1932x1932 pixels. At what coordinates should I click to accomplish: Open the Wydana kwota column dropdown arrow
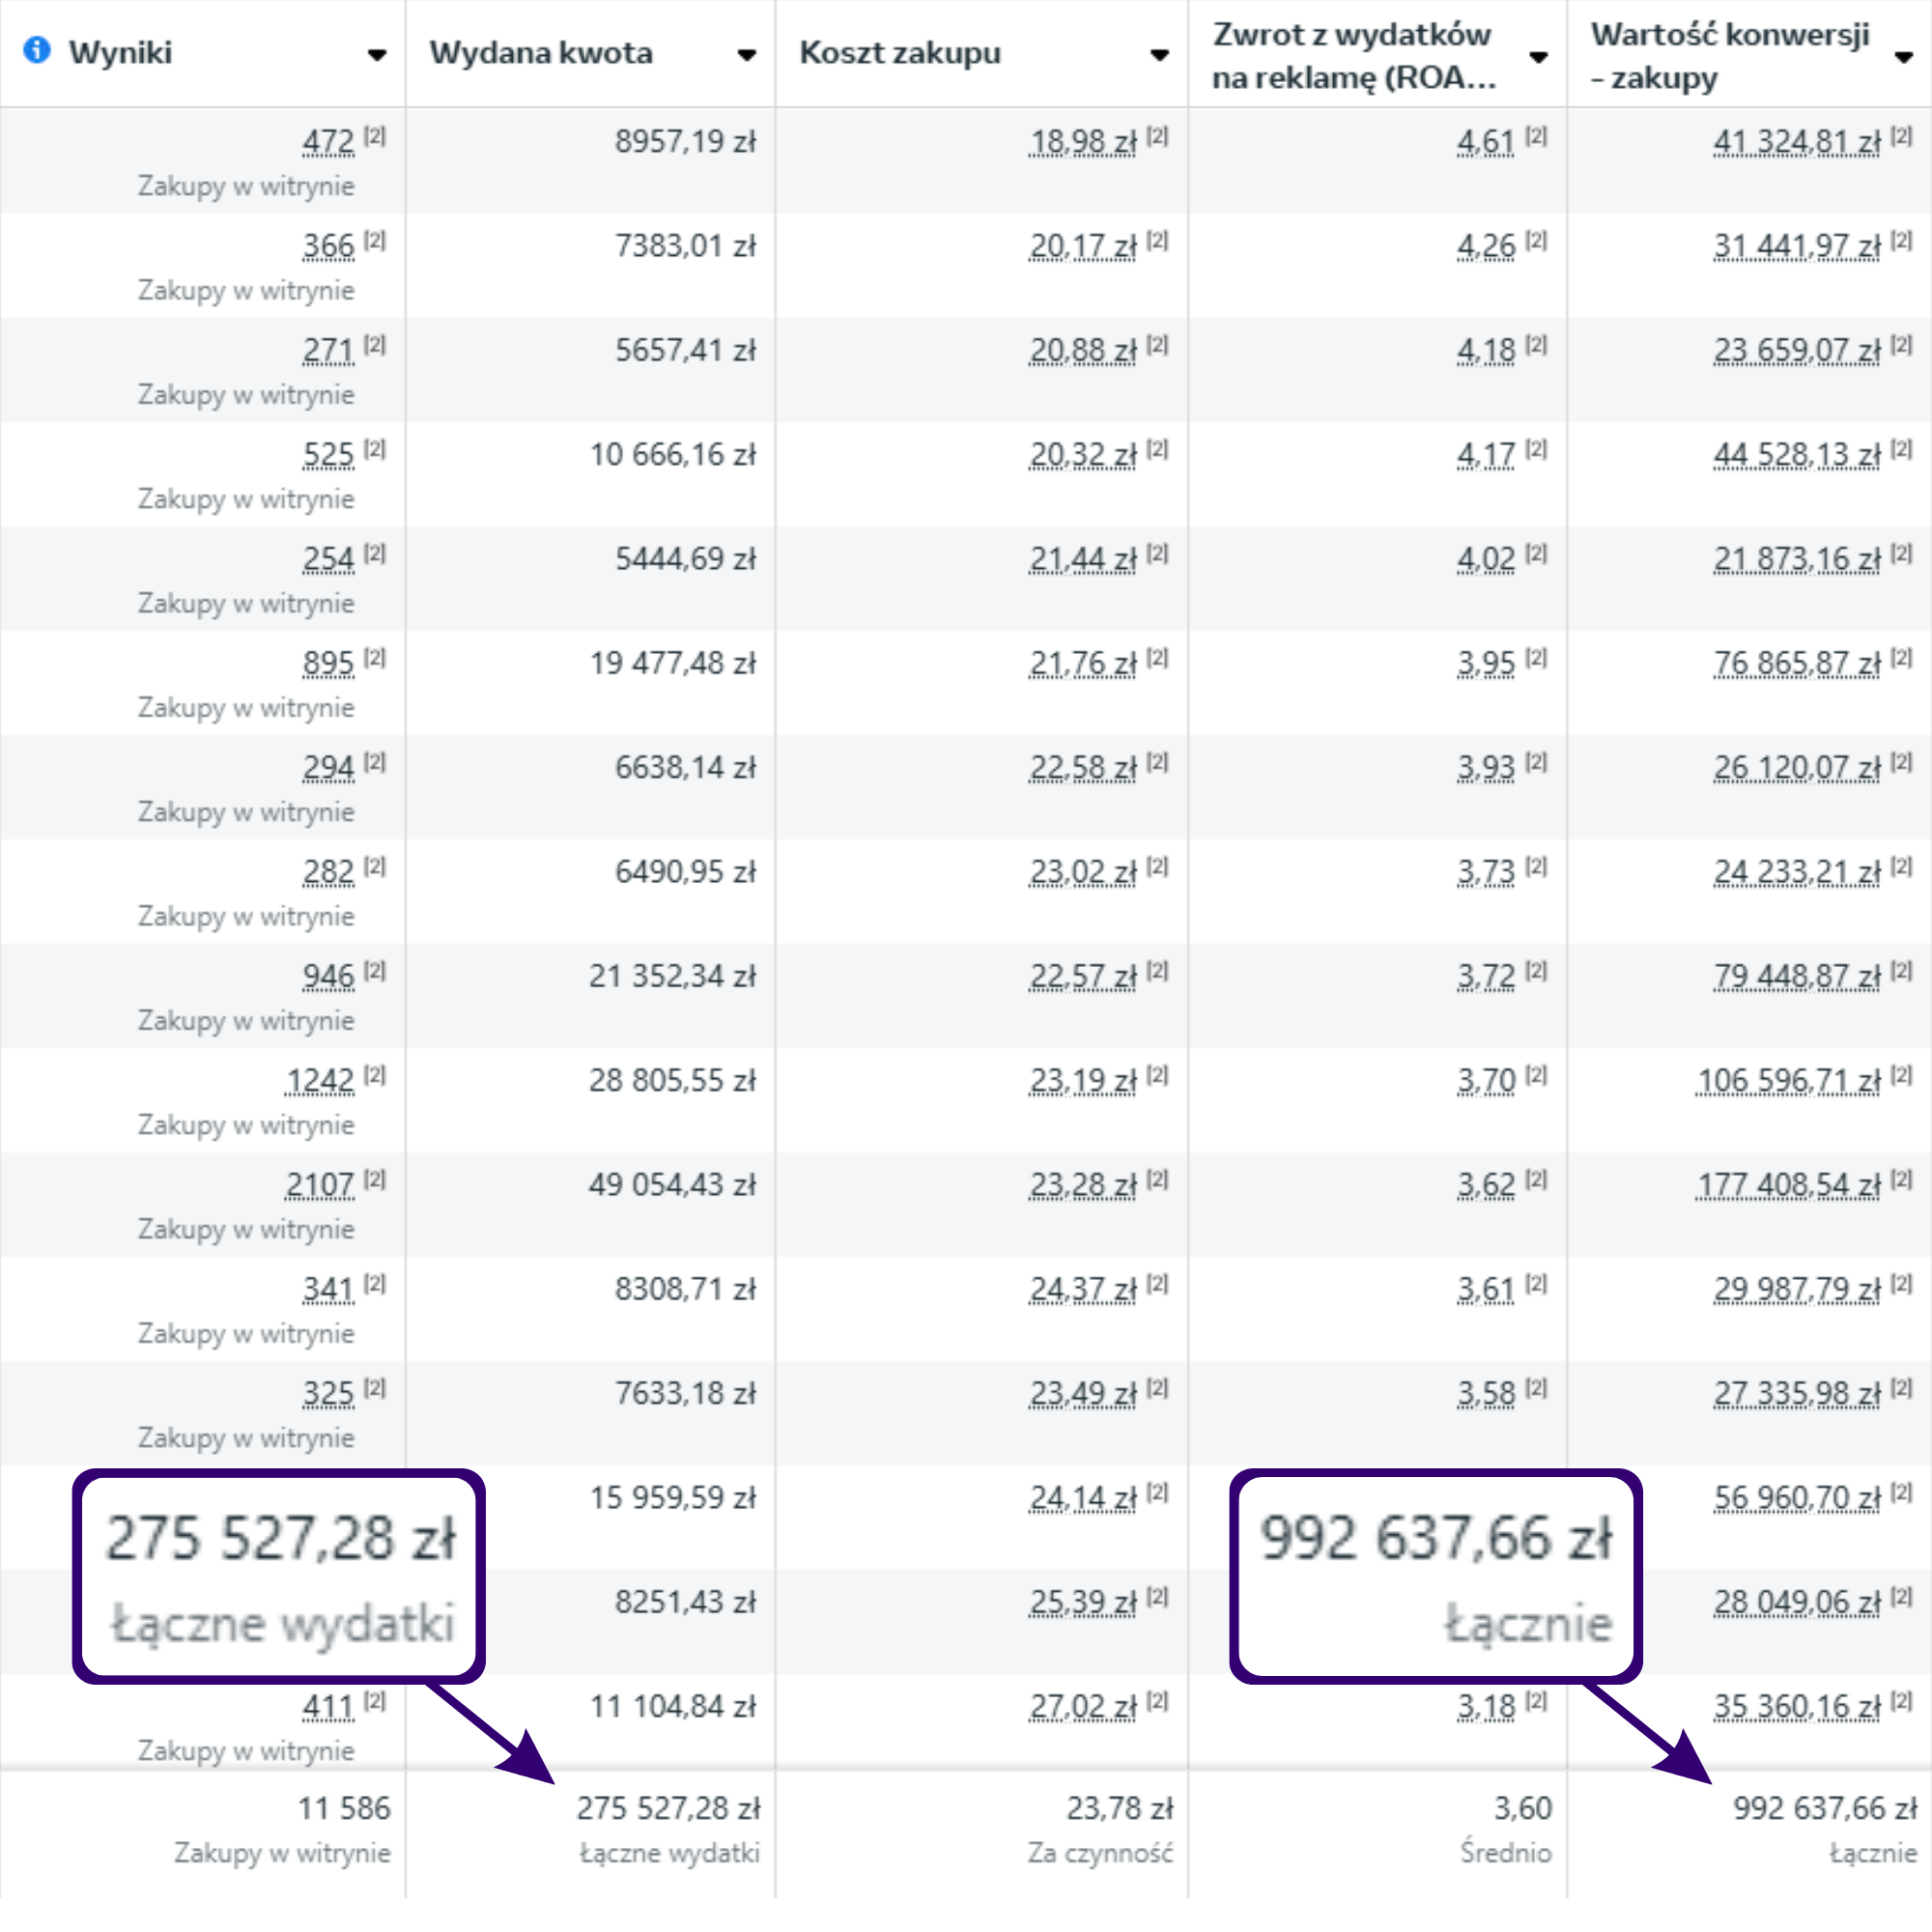(x=746, y=55)
